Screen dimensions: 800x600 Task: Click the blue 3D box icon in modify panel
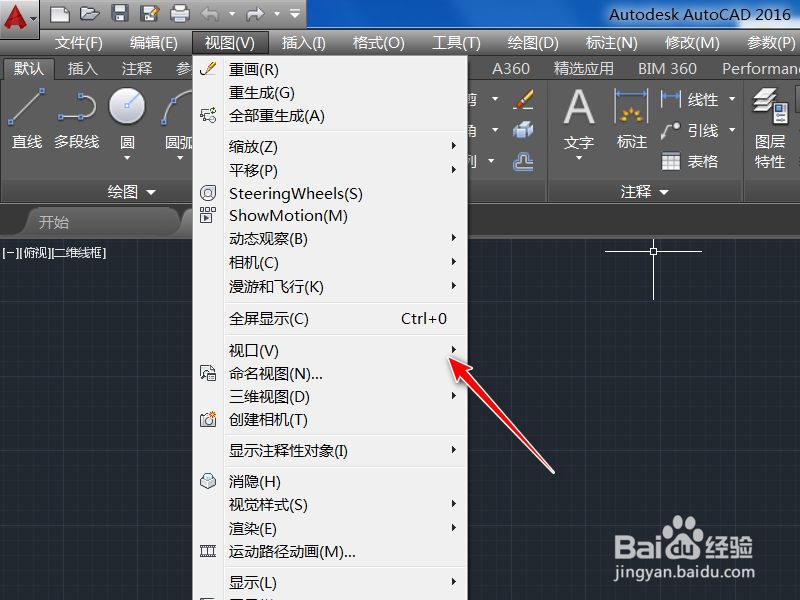[x=523, y=130]
